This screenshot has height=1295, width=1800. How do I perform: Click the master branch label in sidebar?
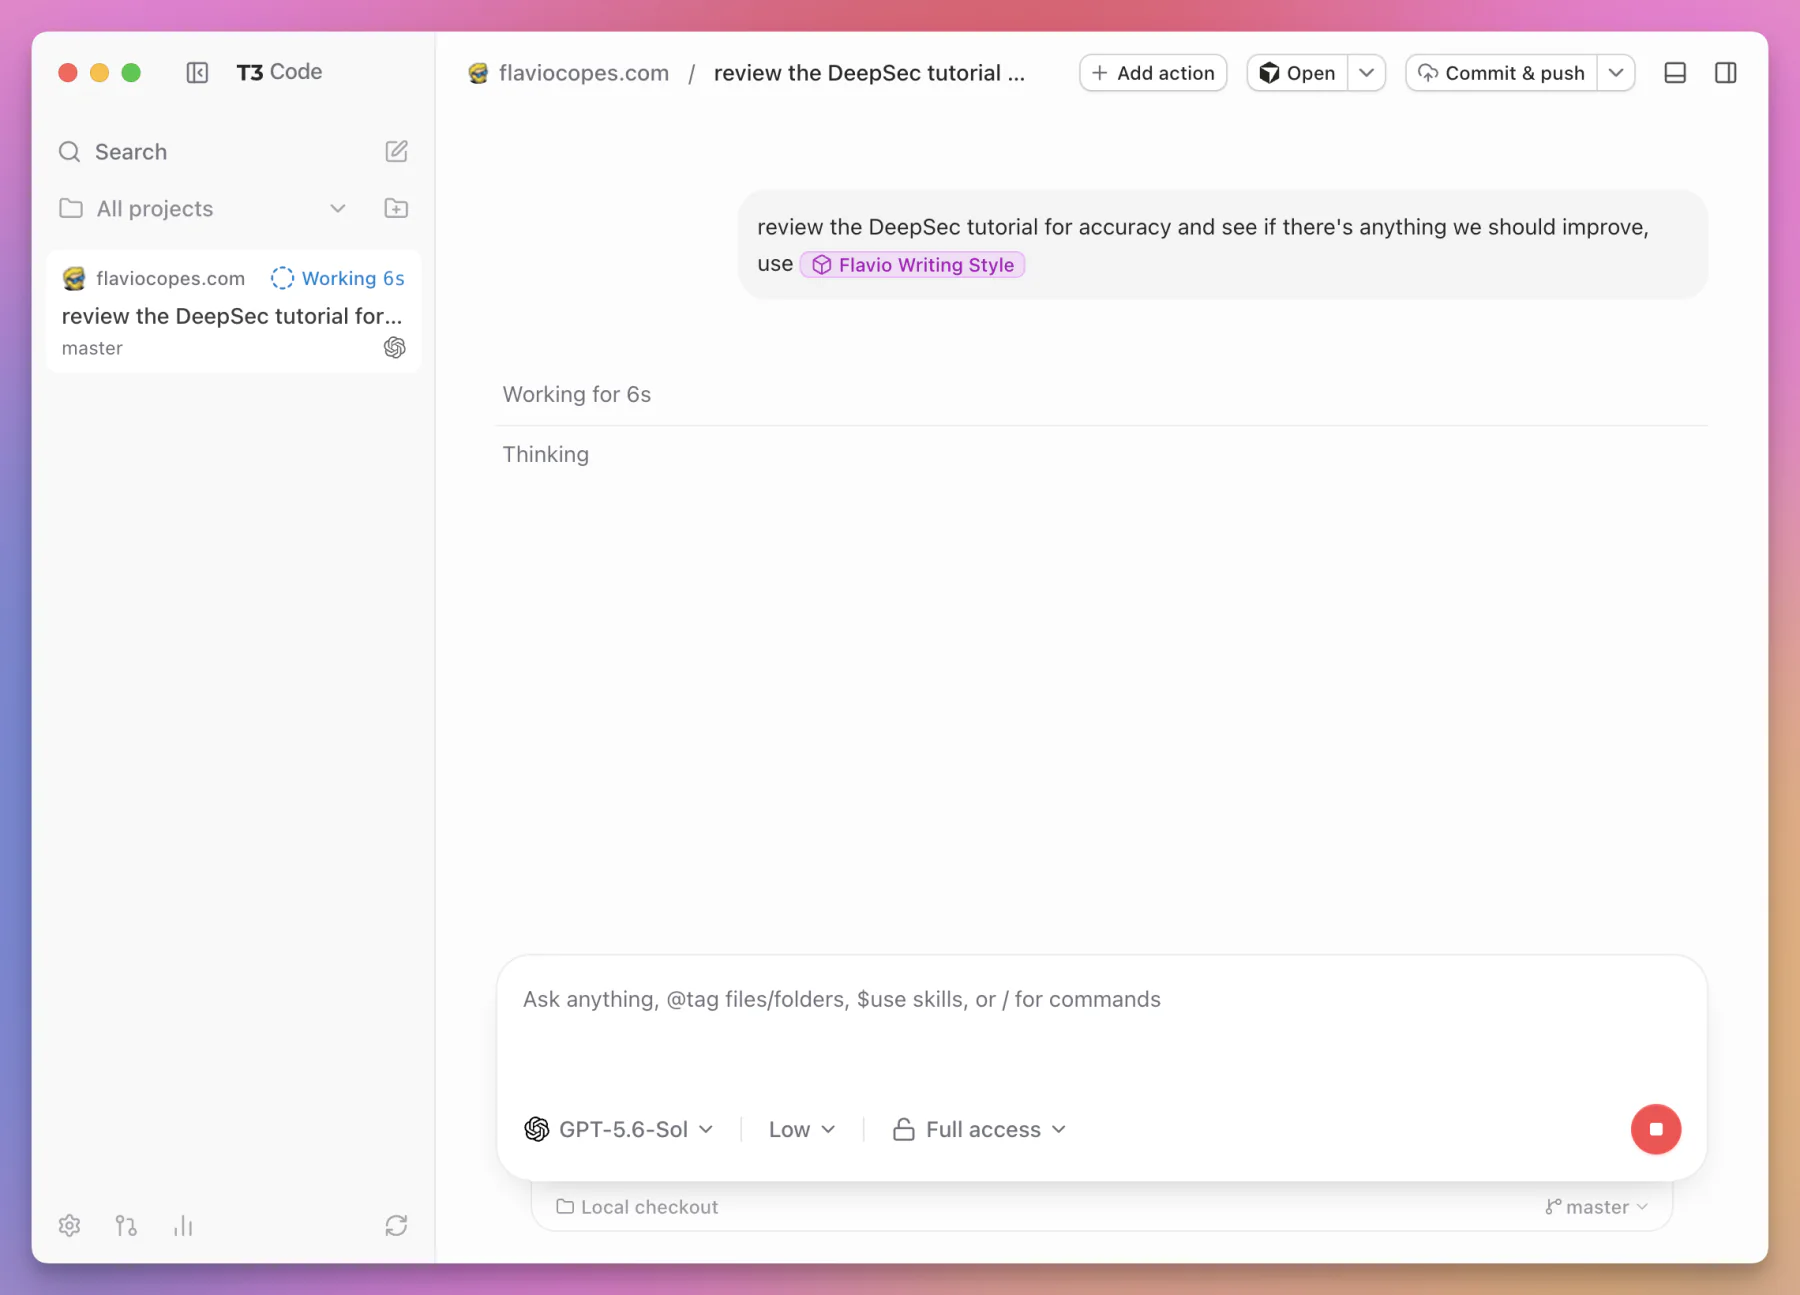click(92, 348)
